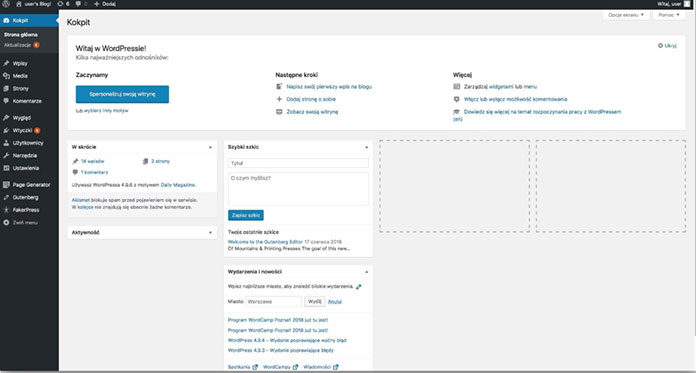696x373 pixels.
Task: Open WordPress 4.9.4 release news link
Action: 287,341
